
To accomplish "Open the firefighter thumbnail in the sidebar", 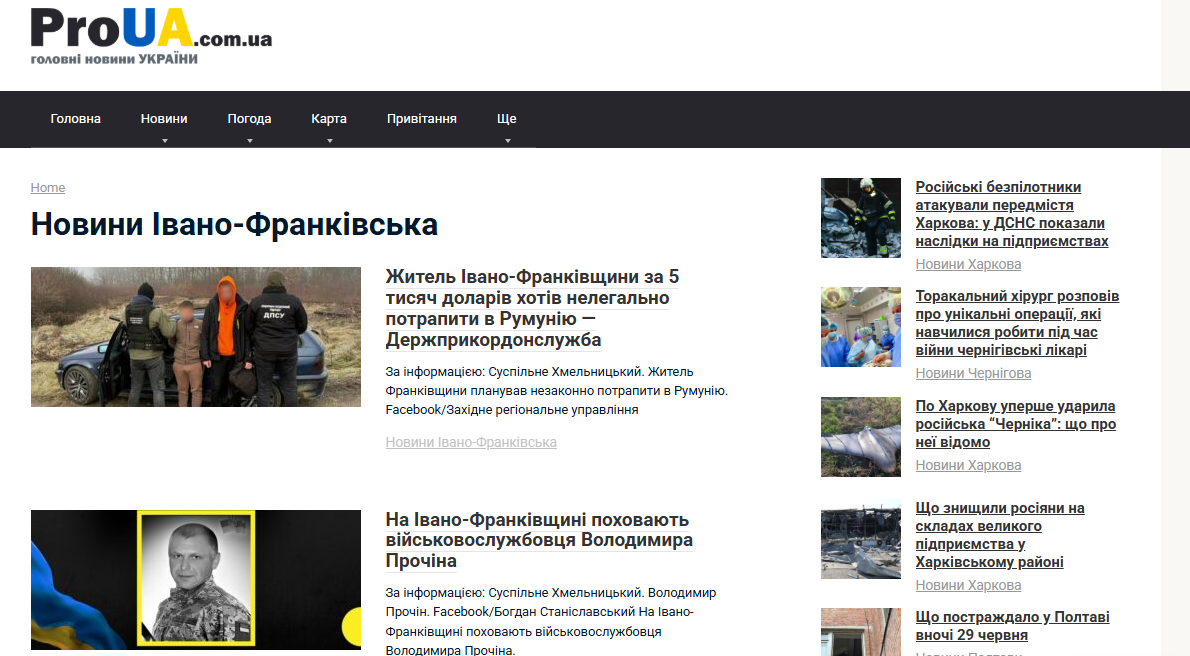I will (x=861, y=218).
